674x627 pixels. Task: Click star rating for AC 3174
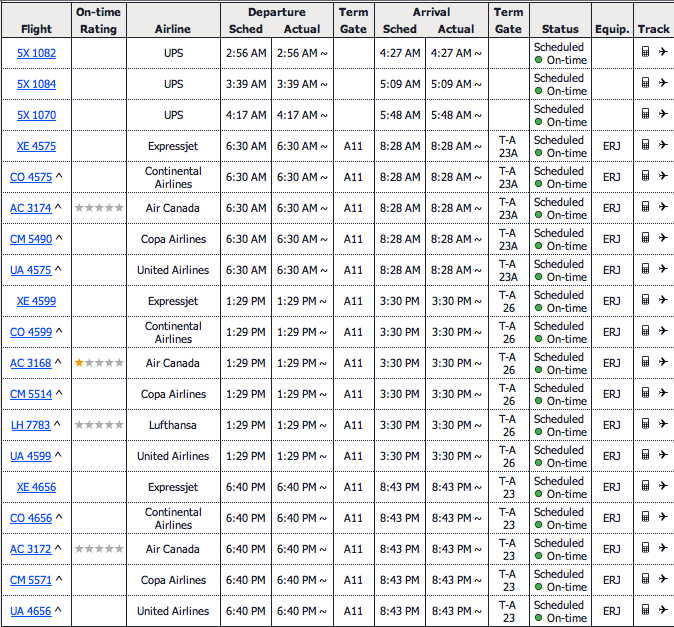[99, 208]
